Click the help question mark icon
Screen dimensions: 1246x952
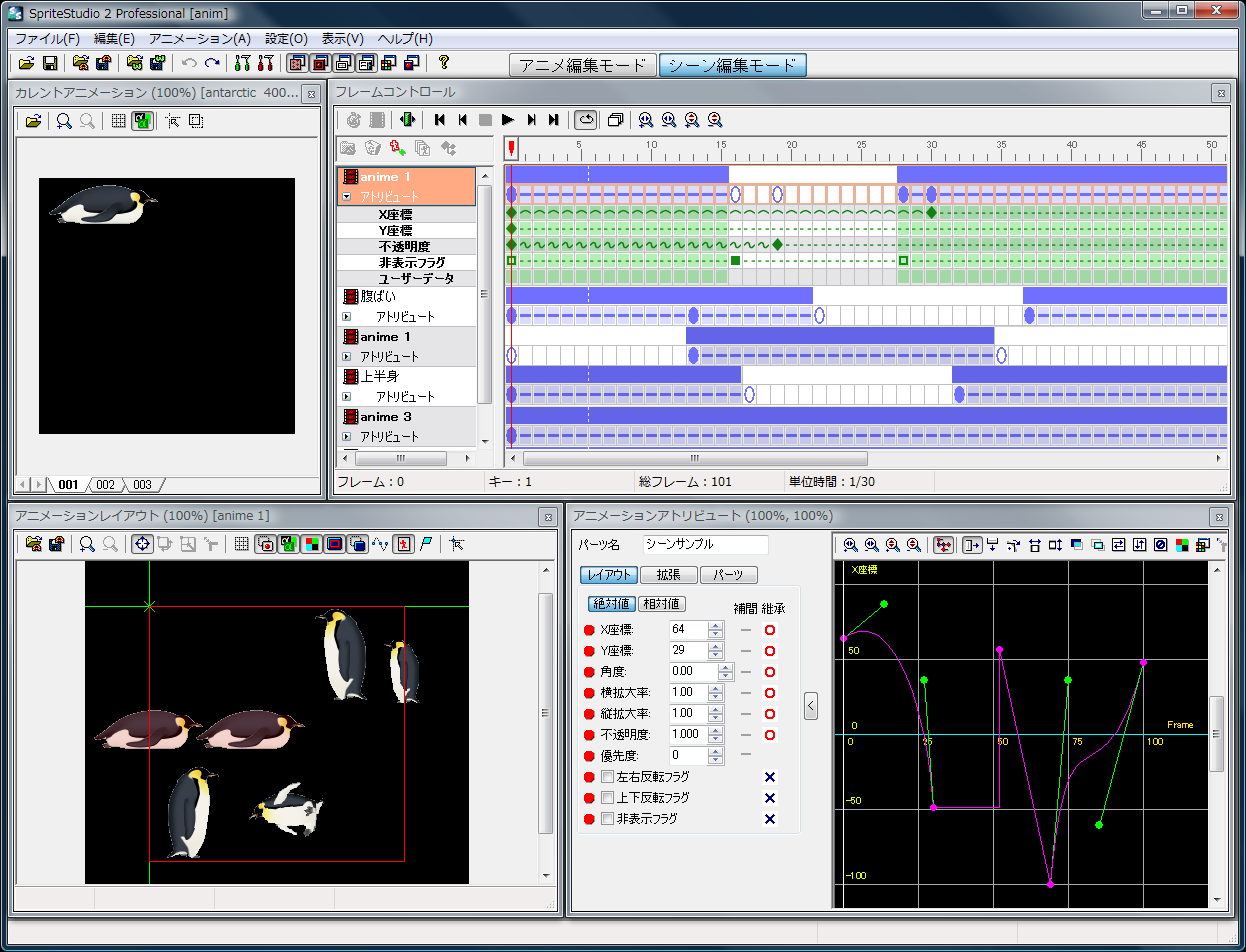click(444, 63)
